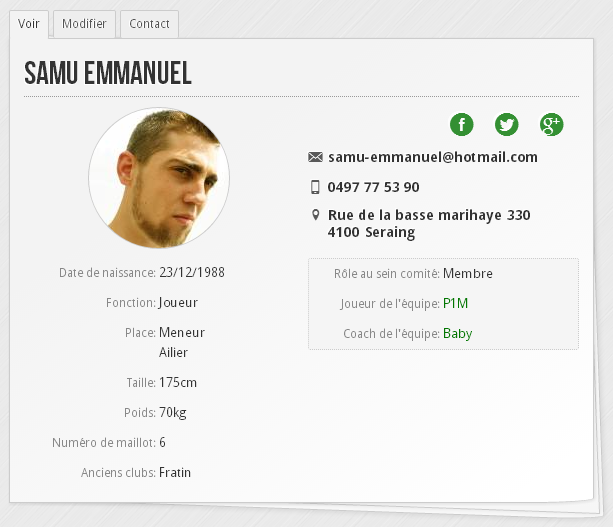Open the Contact tab

click(x=149, y=24)
